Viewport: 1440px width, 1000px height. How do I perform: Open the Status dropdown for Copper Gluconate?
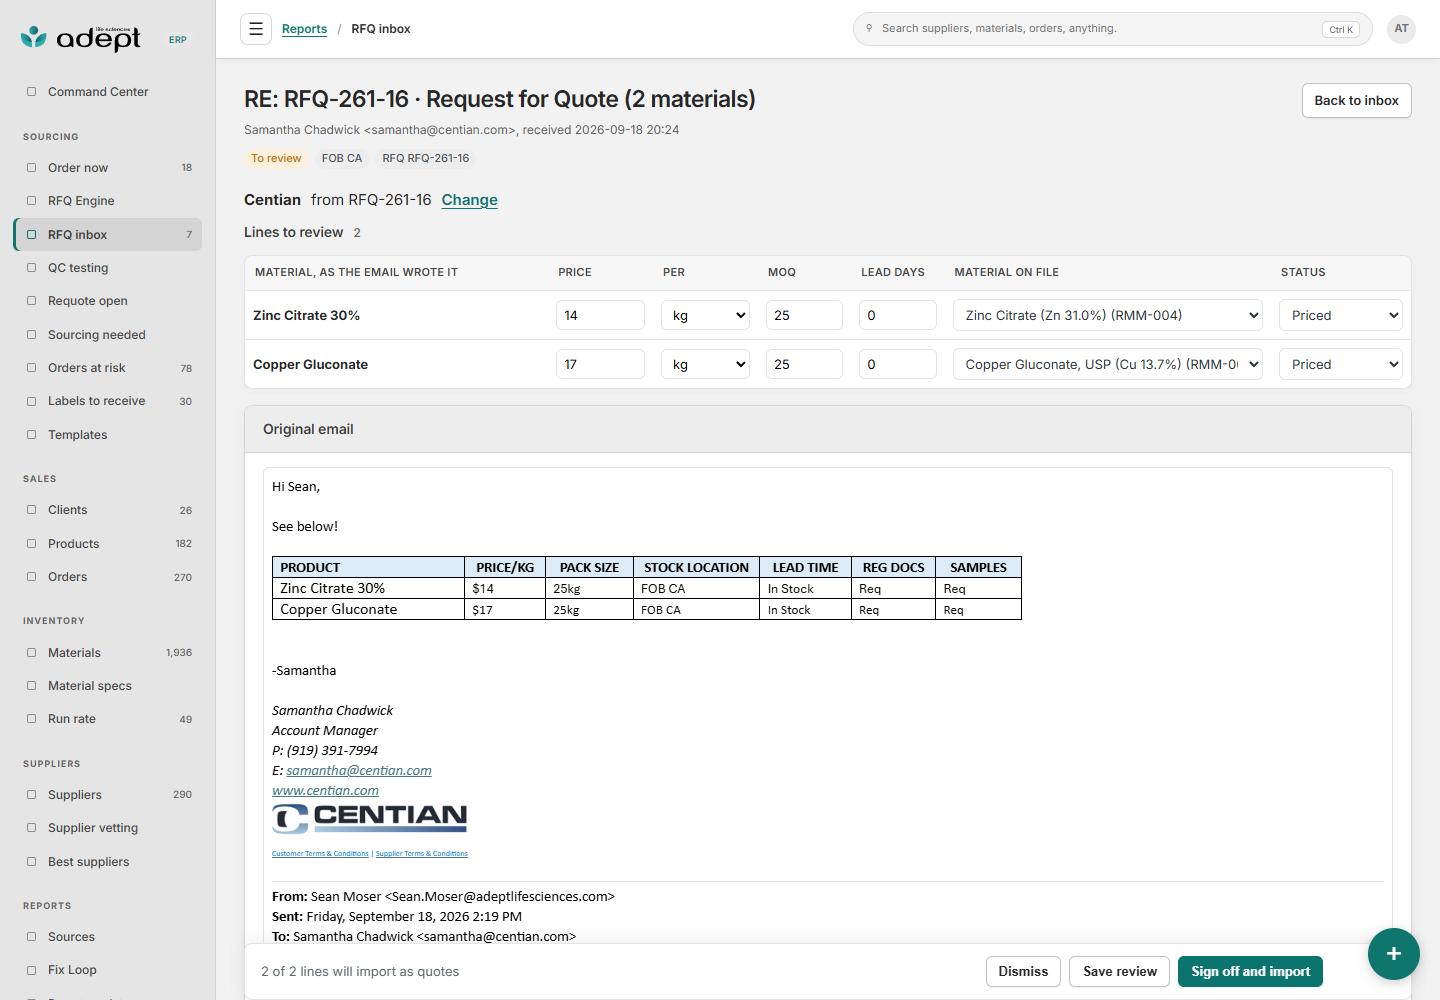point(1341,364)
